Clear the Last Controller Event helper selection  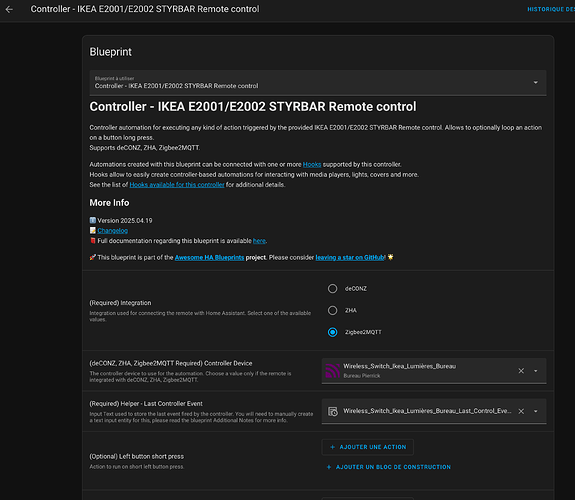(521, 411)
